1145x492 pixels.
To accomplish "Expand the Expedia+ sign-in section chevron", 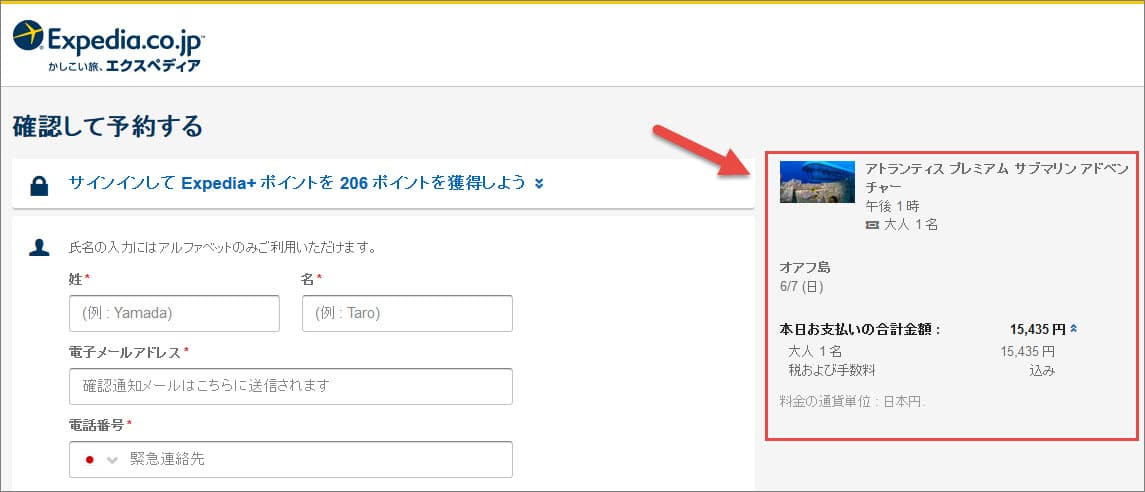I will tap(539, 184).
